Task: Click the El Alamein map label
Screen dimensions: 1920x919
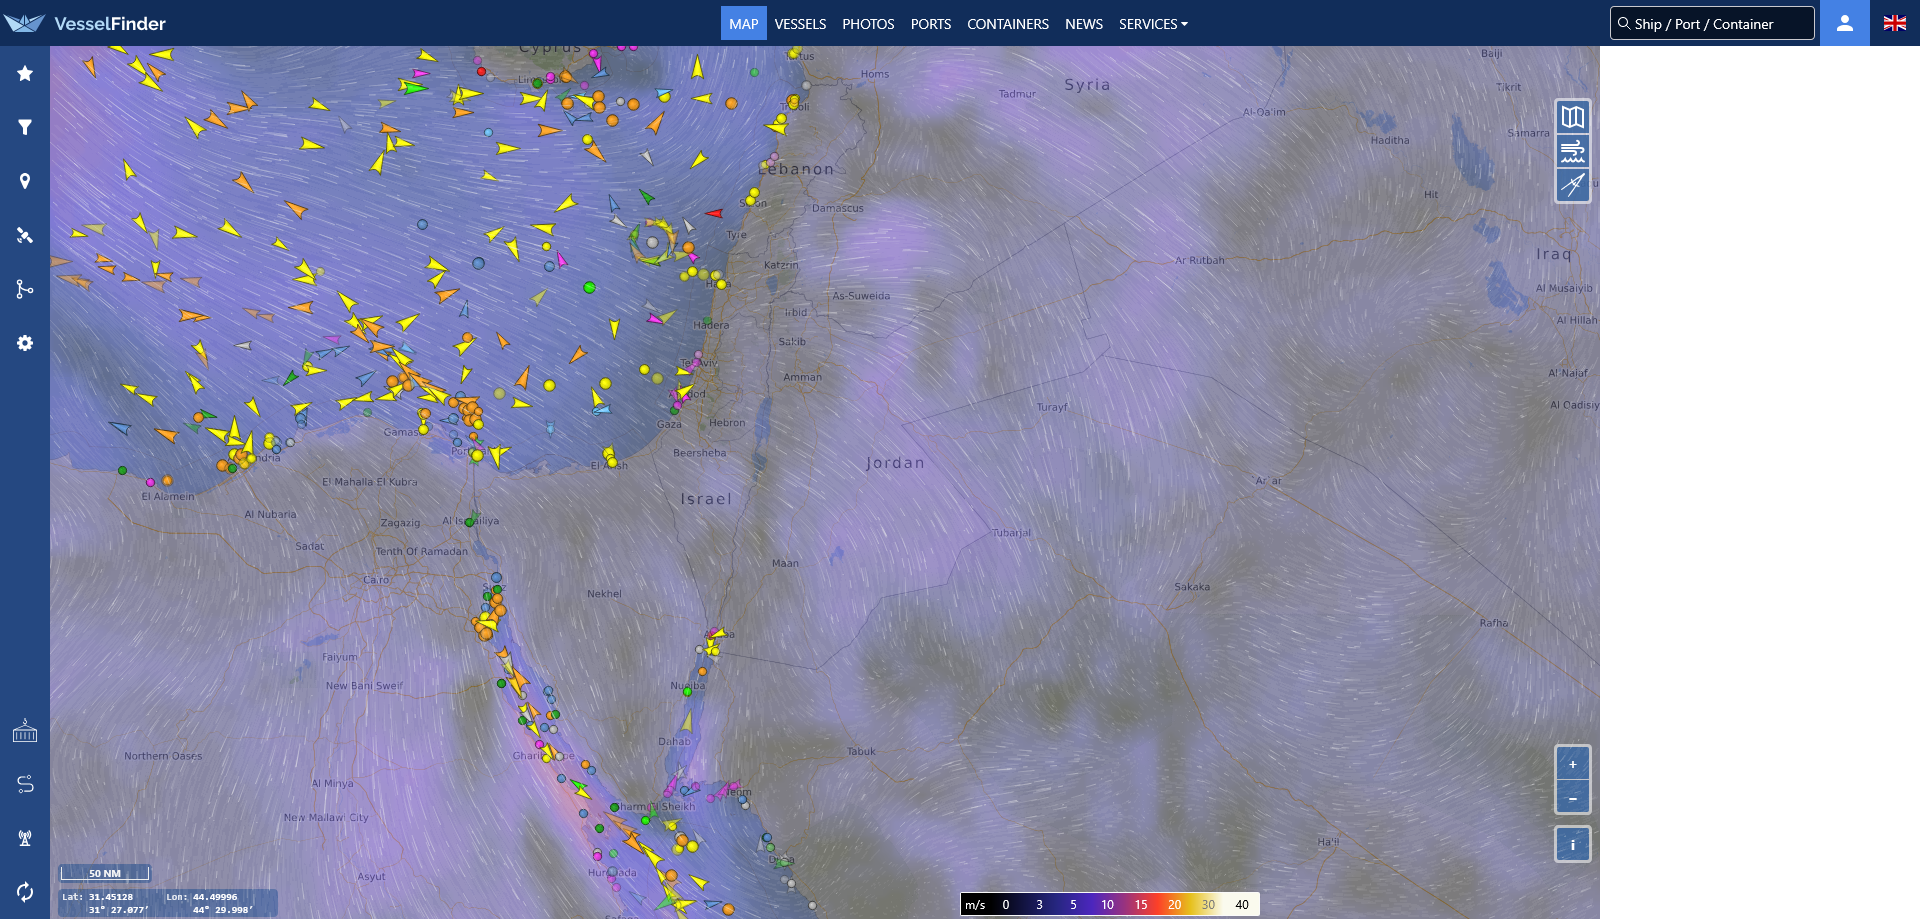Action: (x=168, y=496)
